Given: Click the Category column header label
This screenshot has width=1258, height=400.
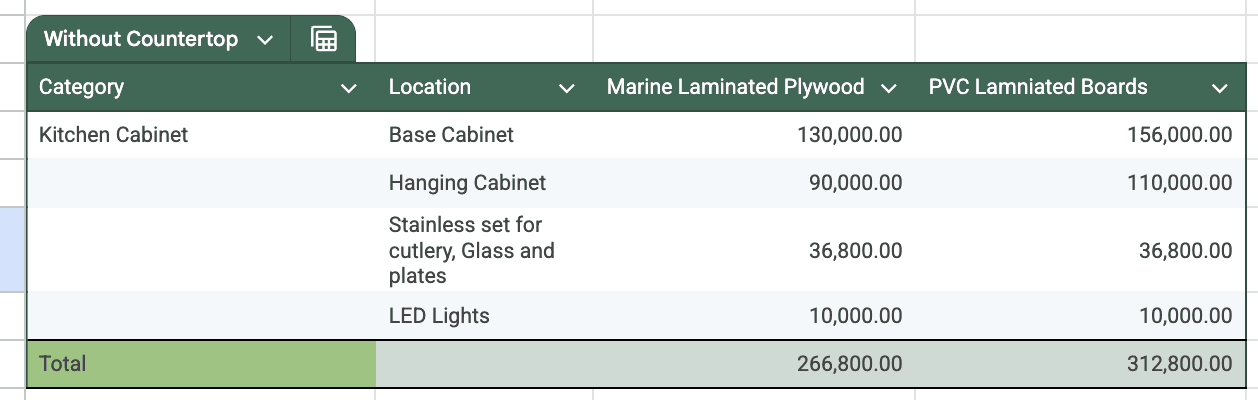Looking at the screenshot, I should (82, 87).
